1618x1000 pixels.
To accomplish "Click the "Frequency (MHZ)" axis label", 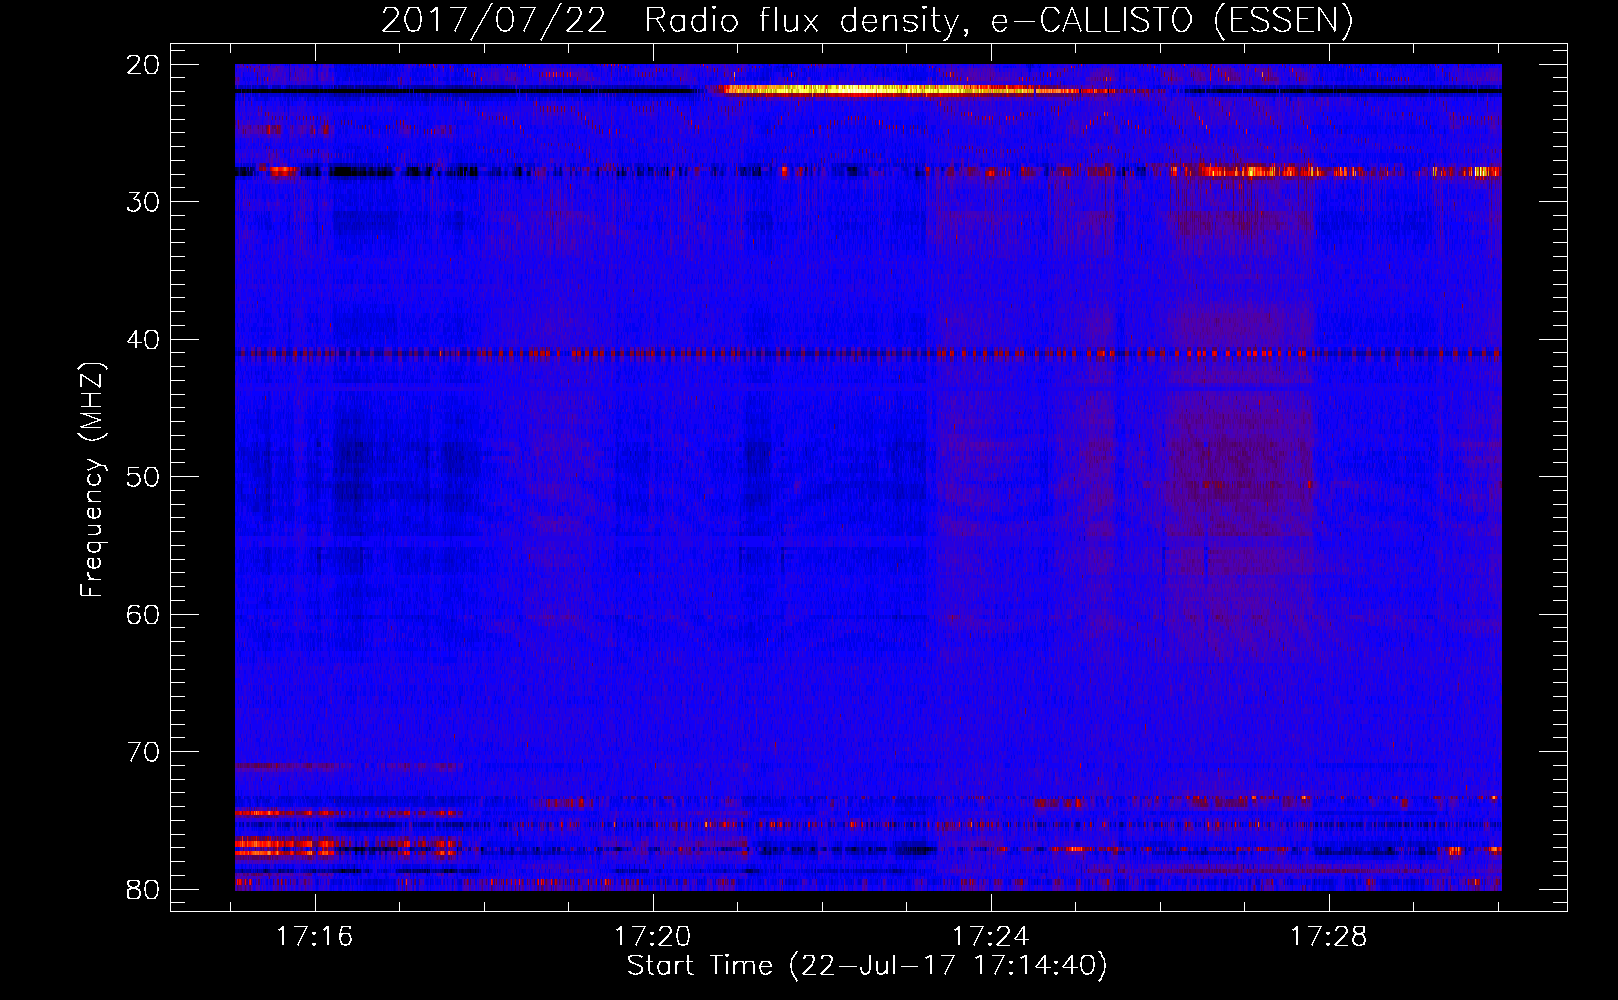I will point(91,480).
